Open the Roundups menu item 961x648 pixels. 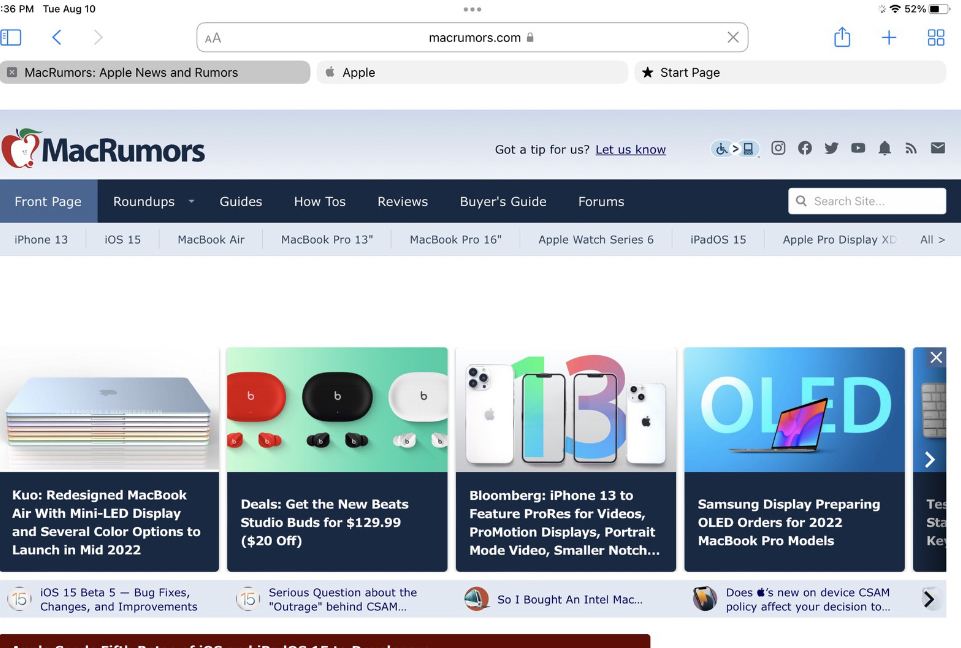coord(144,201)
